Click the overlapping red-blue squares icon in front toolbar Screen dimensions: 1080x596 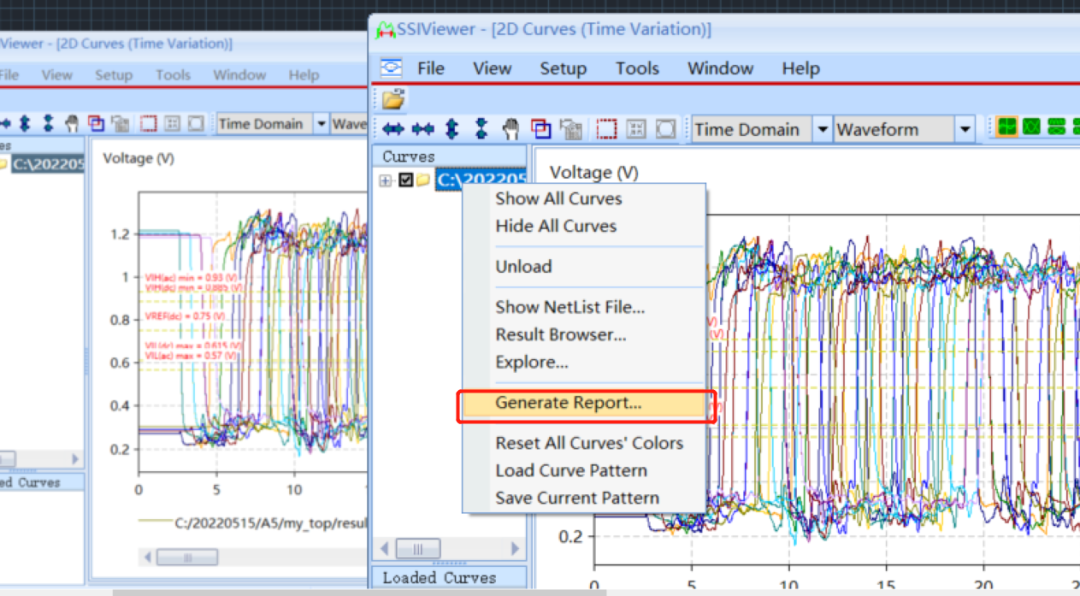(x=541, y=129)
